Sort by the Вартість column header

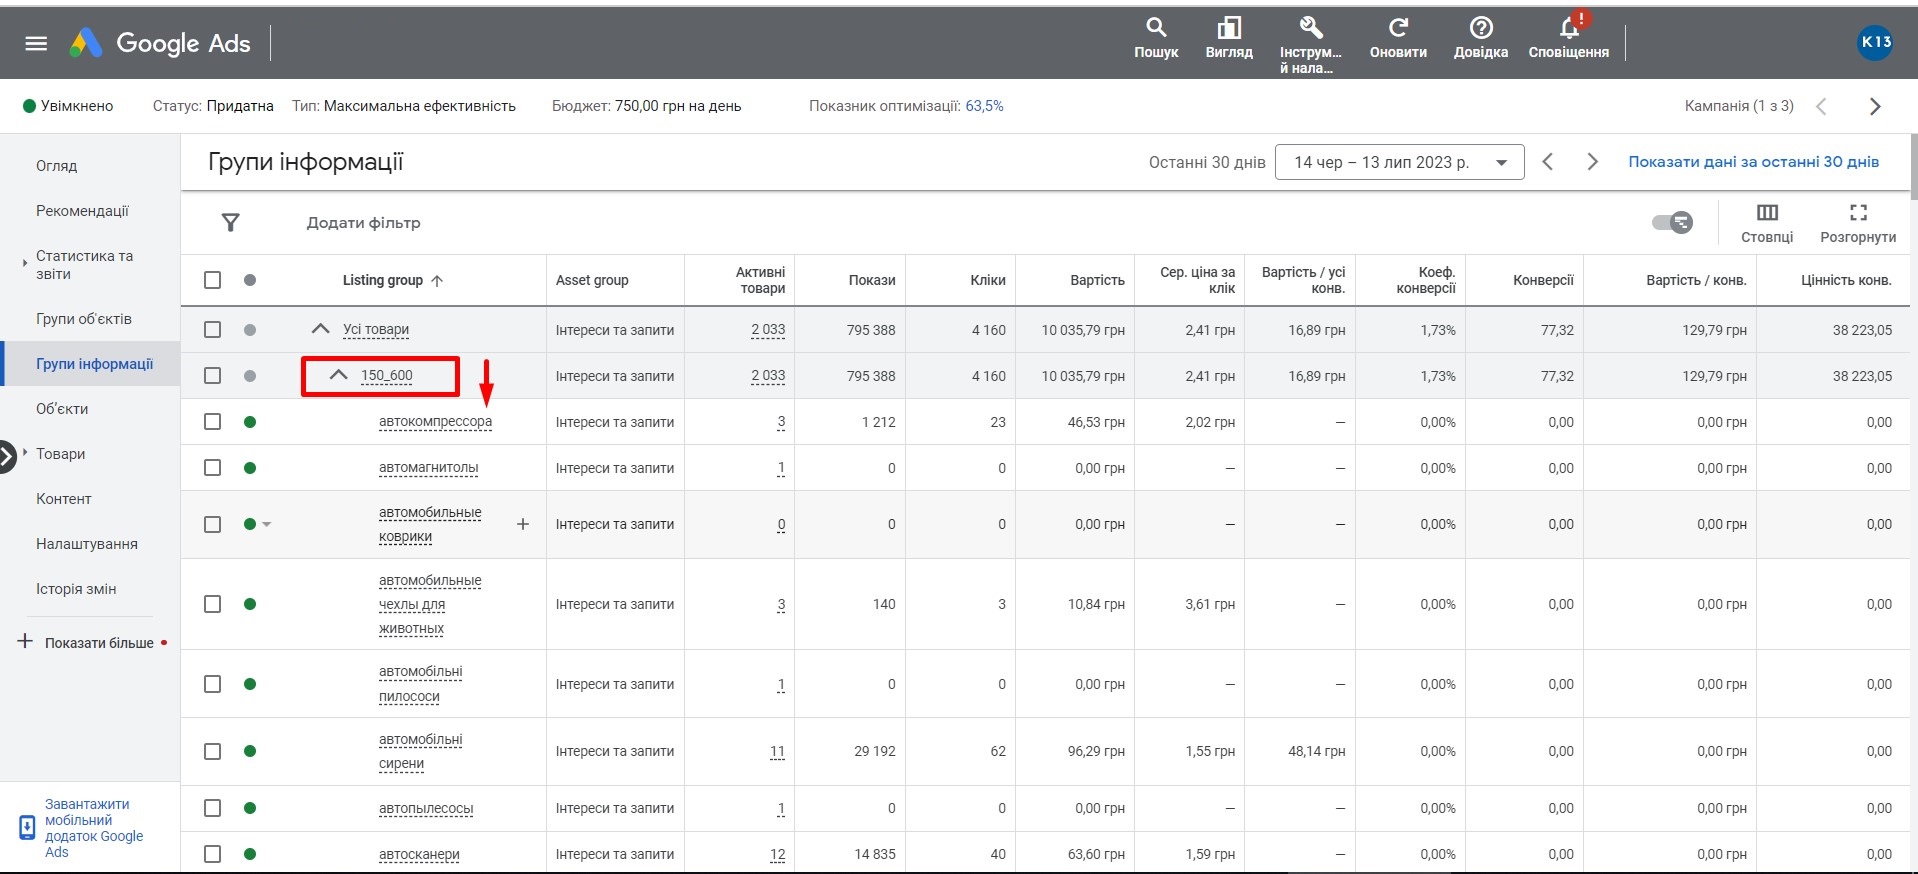pos(1097,281)
